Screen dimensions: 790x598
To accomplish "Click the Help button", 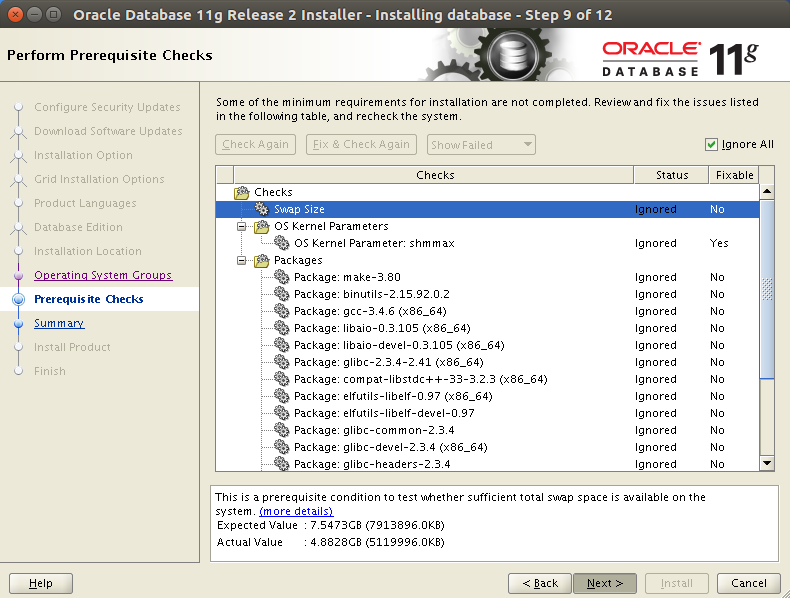I will coord(41,583).
